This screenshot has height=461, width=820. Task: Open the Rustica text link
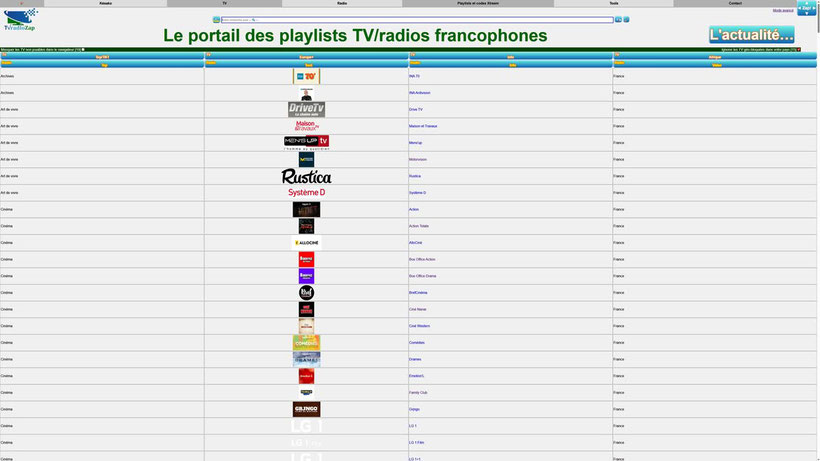tap(415, 176)
